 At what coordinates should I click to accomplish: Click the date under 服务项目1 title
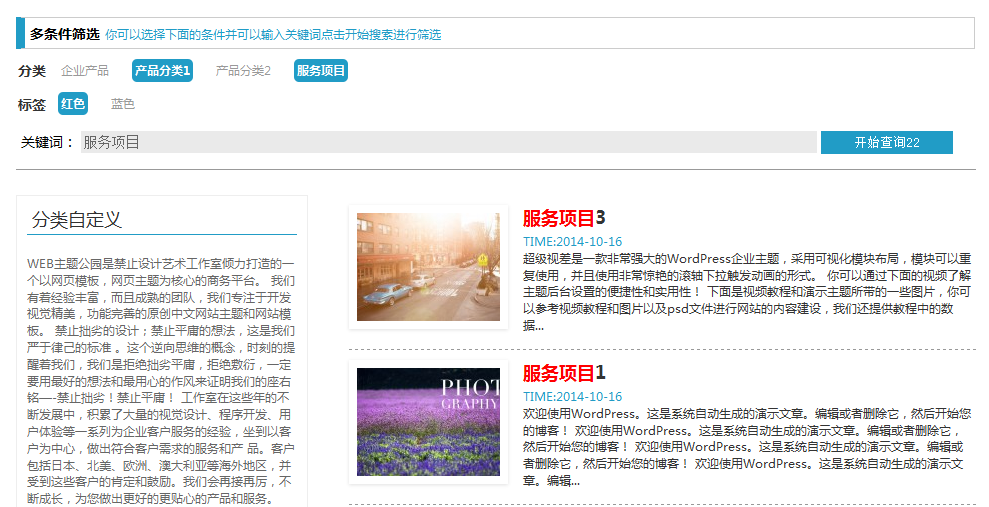(x=572, y=397)
